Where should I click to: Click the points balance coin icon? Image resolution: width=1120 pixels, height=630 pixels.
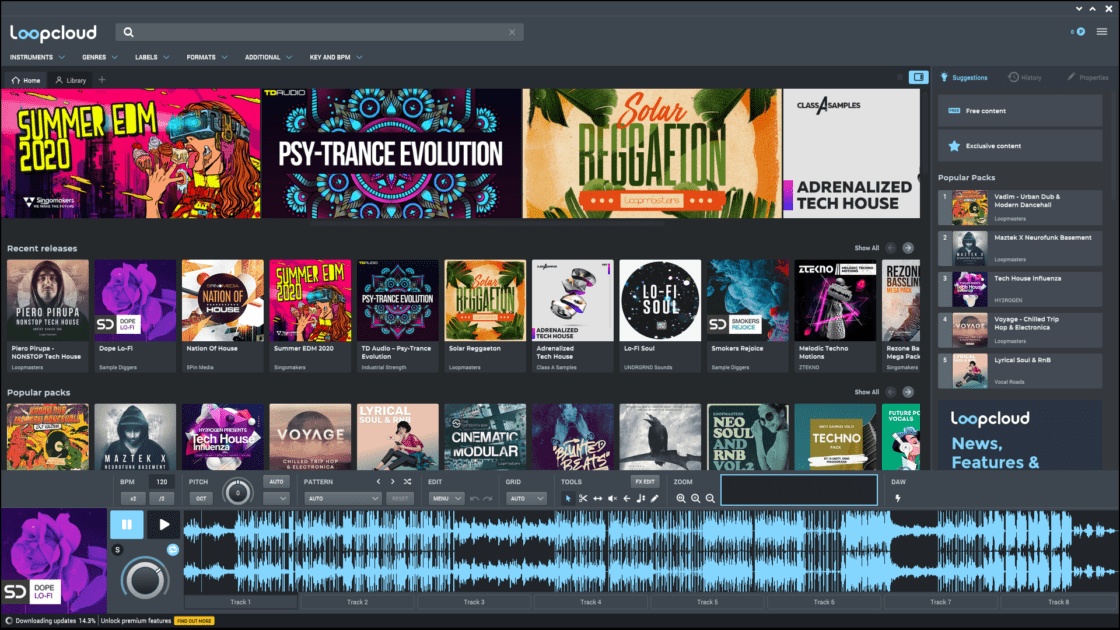1080,31
